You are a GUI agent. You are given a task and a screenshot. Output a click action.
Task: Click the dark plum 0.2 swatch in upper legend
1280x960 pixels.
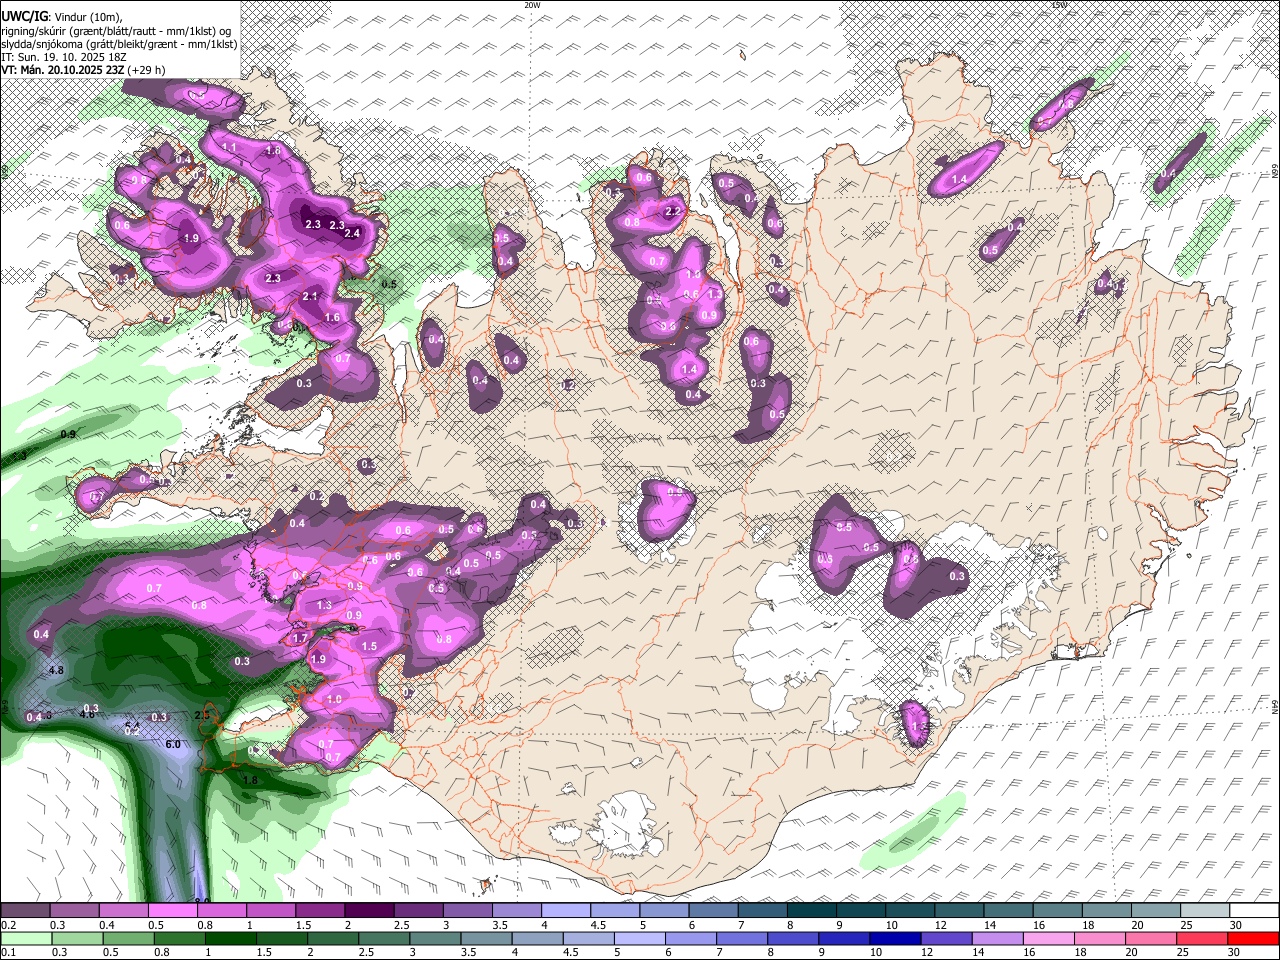25,911
